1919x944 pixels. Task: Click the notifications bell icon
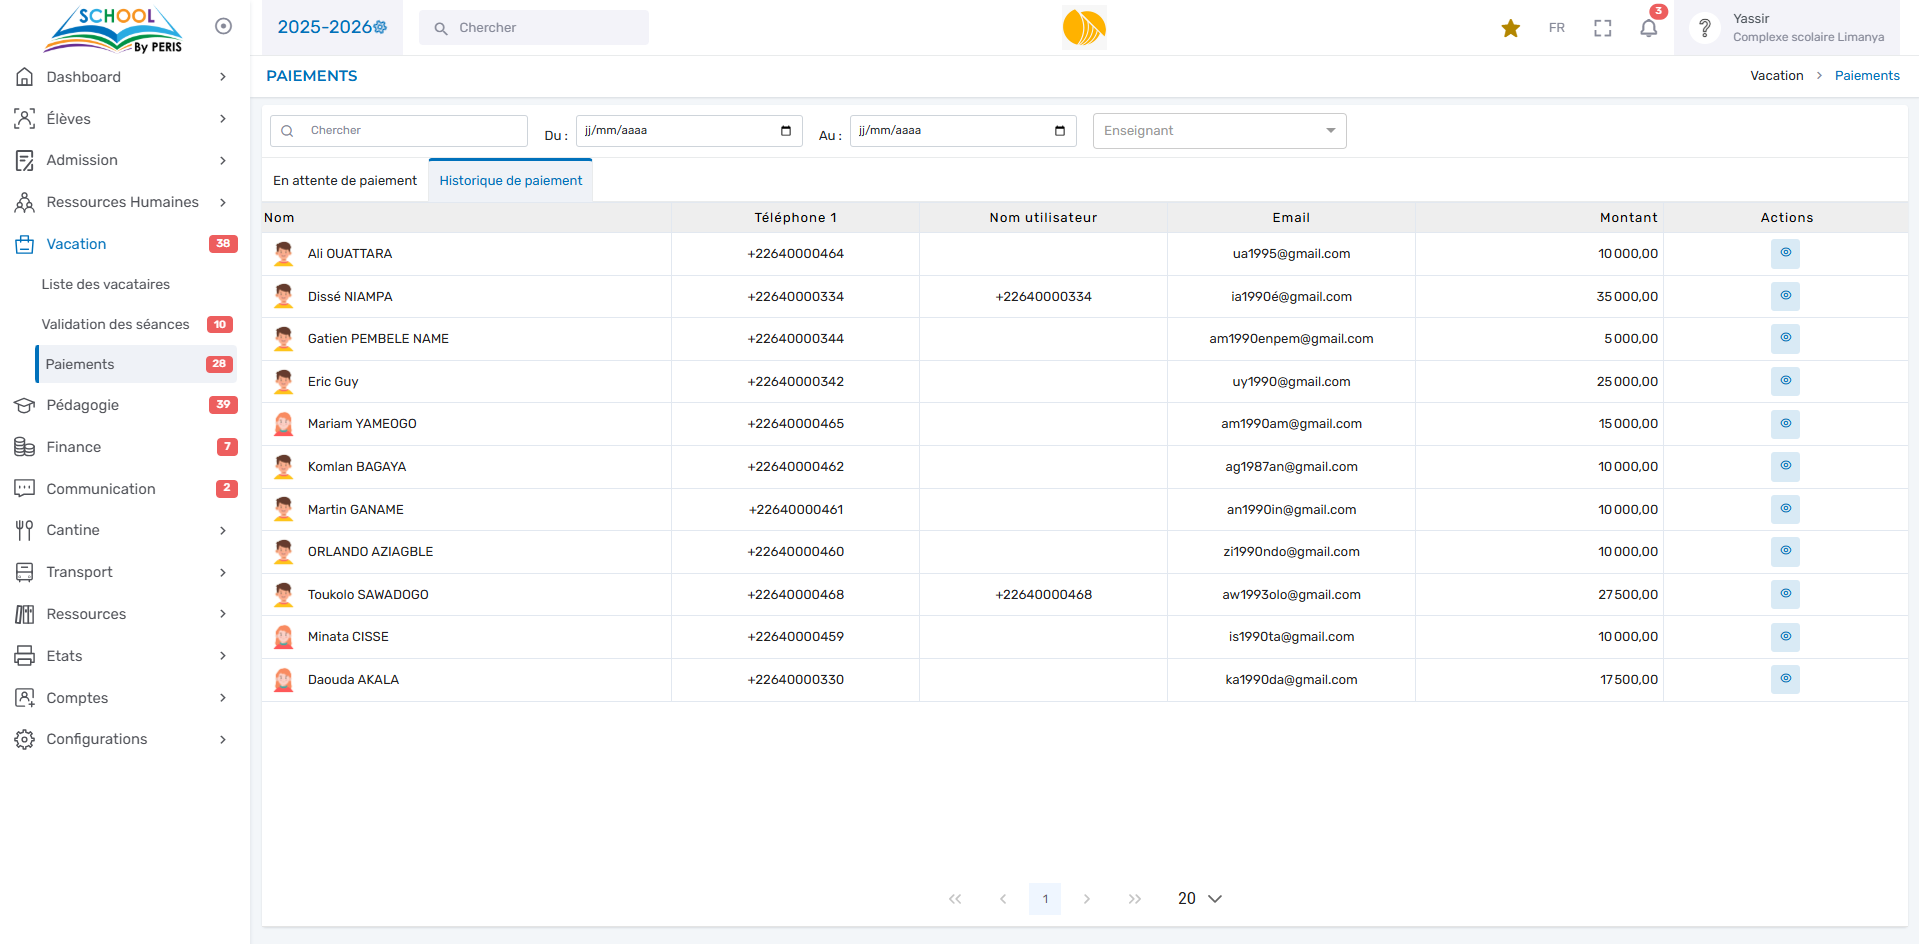pos(1648,28)
